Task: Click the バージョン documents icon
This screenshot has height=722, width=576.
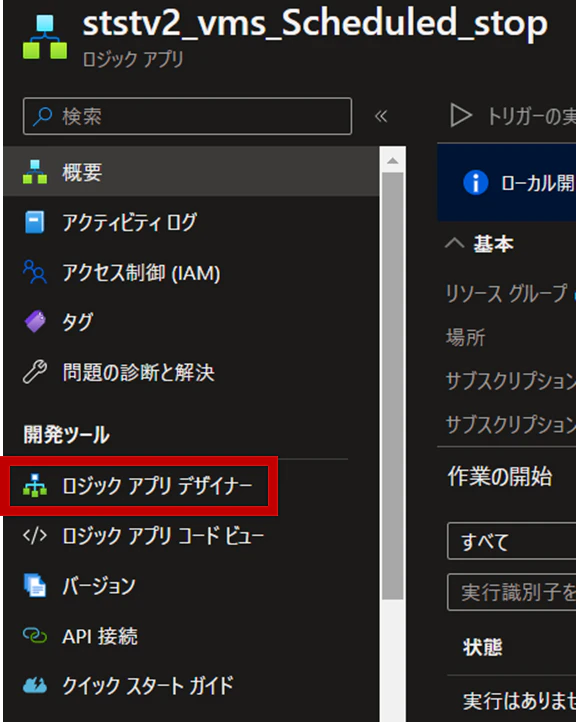Action: pyautogui.click(x=35, y=585)
